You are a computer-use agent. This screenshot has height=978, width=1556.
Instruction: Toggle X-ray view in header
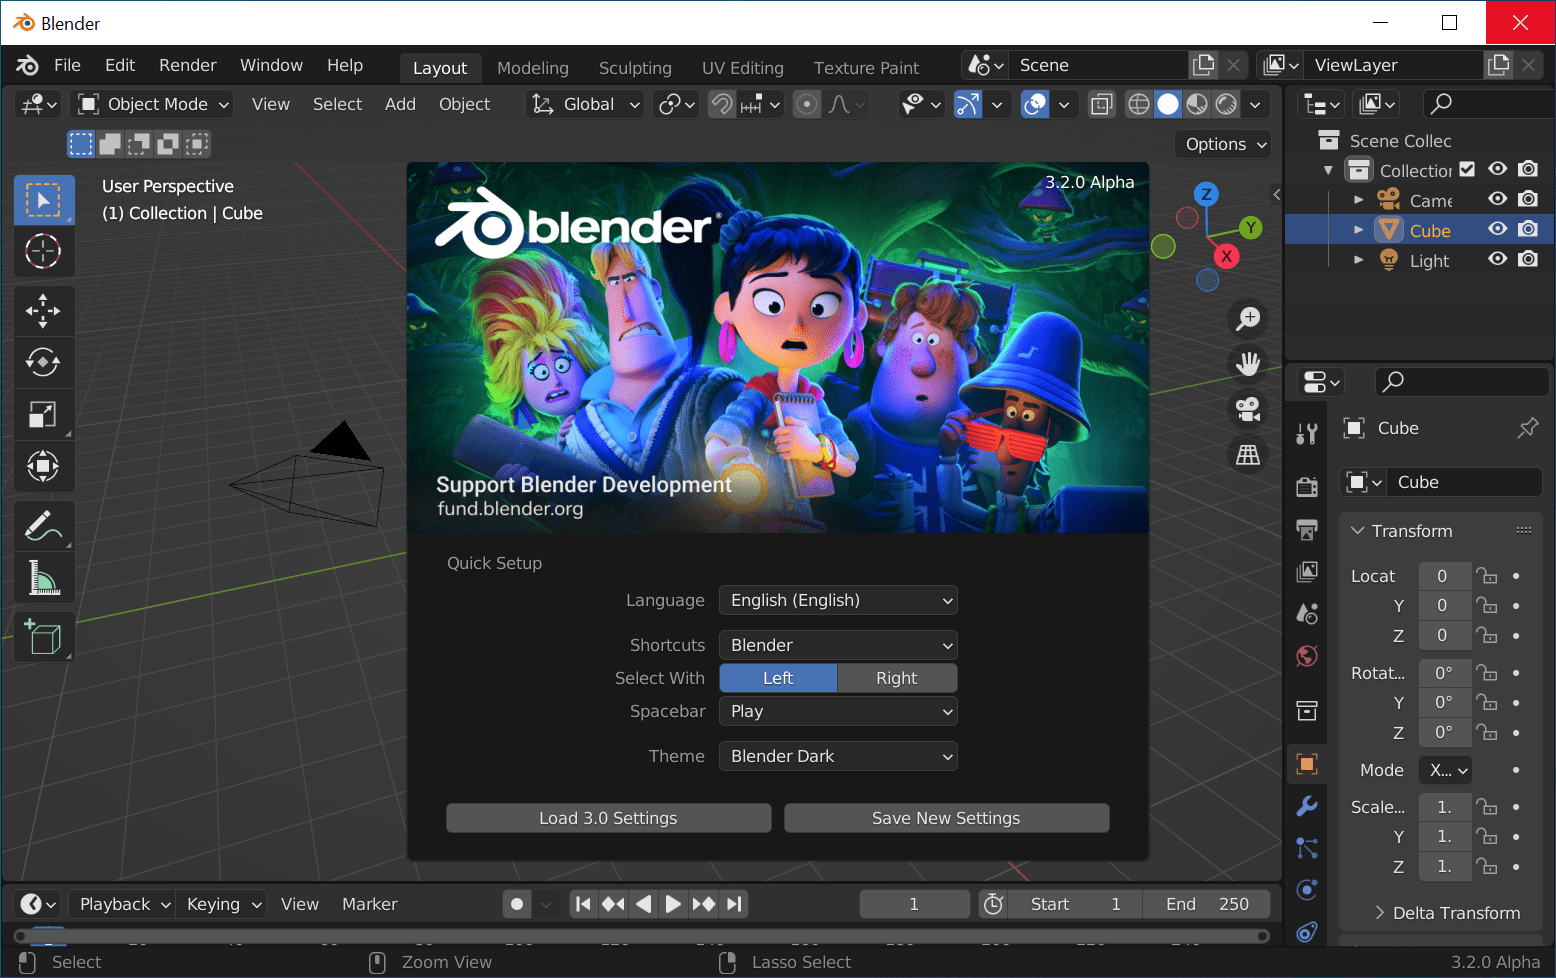[x=1101, y=104]
